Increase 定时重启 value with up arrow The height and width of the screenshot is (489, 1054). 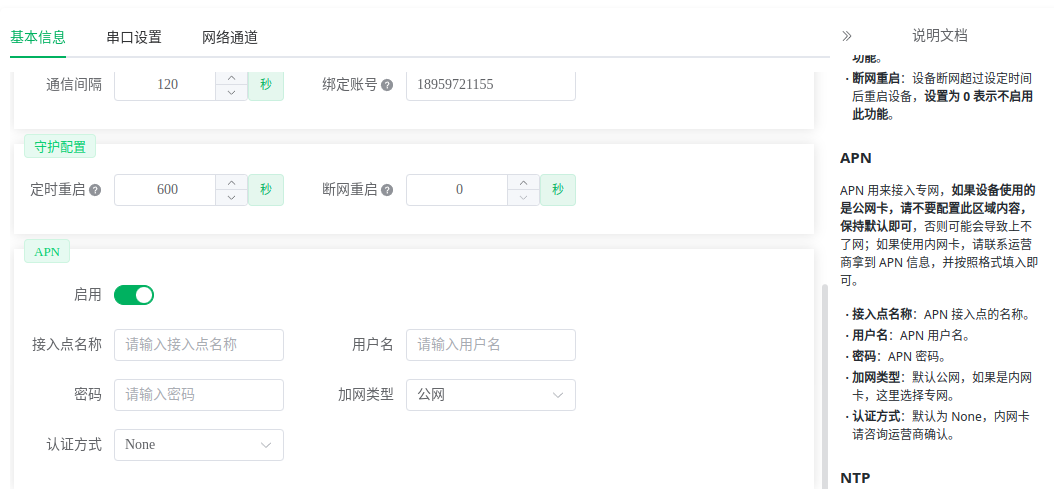[231, 182]
